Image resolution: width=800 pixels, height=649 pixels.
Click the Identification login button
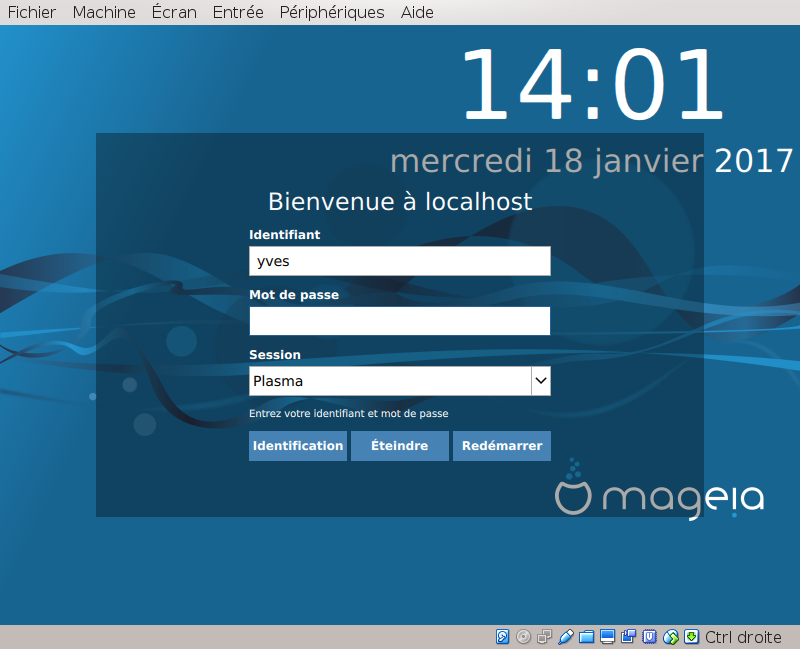[x=298, y=446]
